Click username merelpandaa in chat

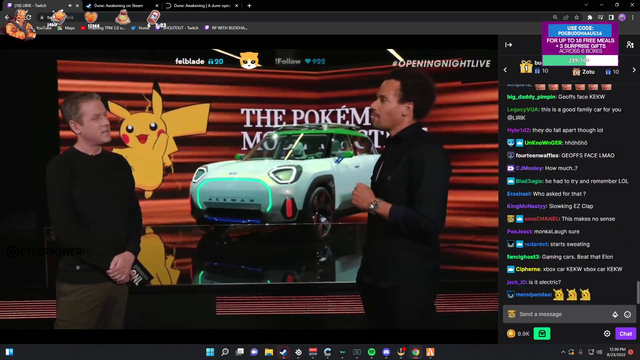533,294
